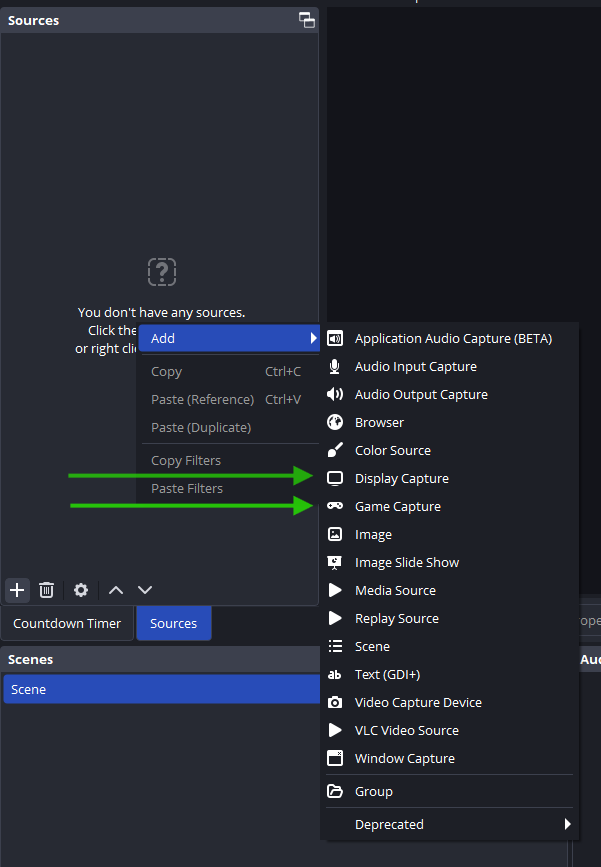
Task: Expand the Deprecated submenu arrow
Action: tap(567, 824)
